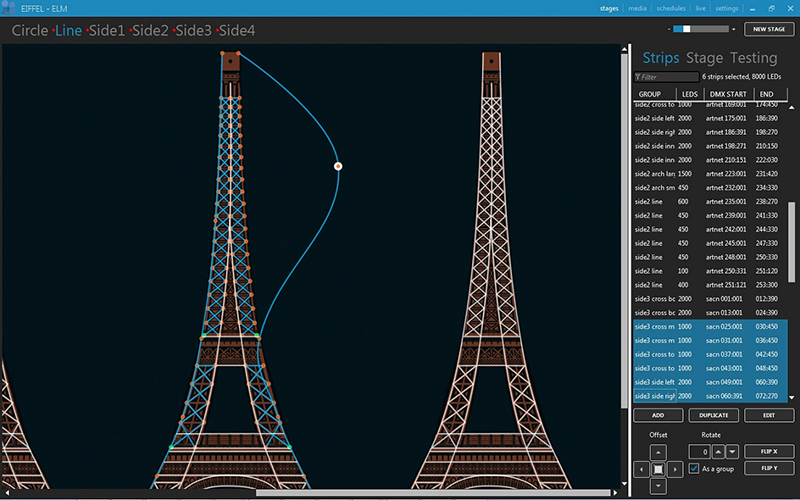Switch to the Side3 stage tab
The image size is (800, 500).
click(195, 31)
